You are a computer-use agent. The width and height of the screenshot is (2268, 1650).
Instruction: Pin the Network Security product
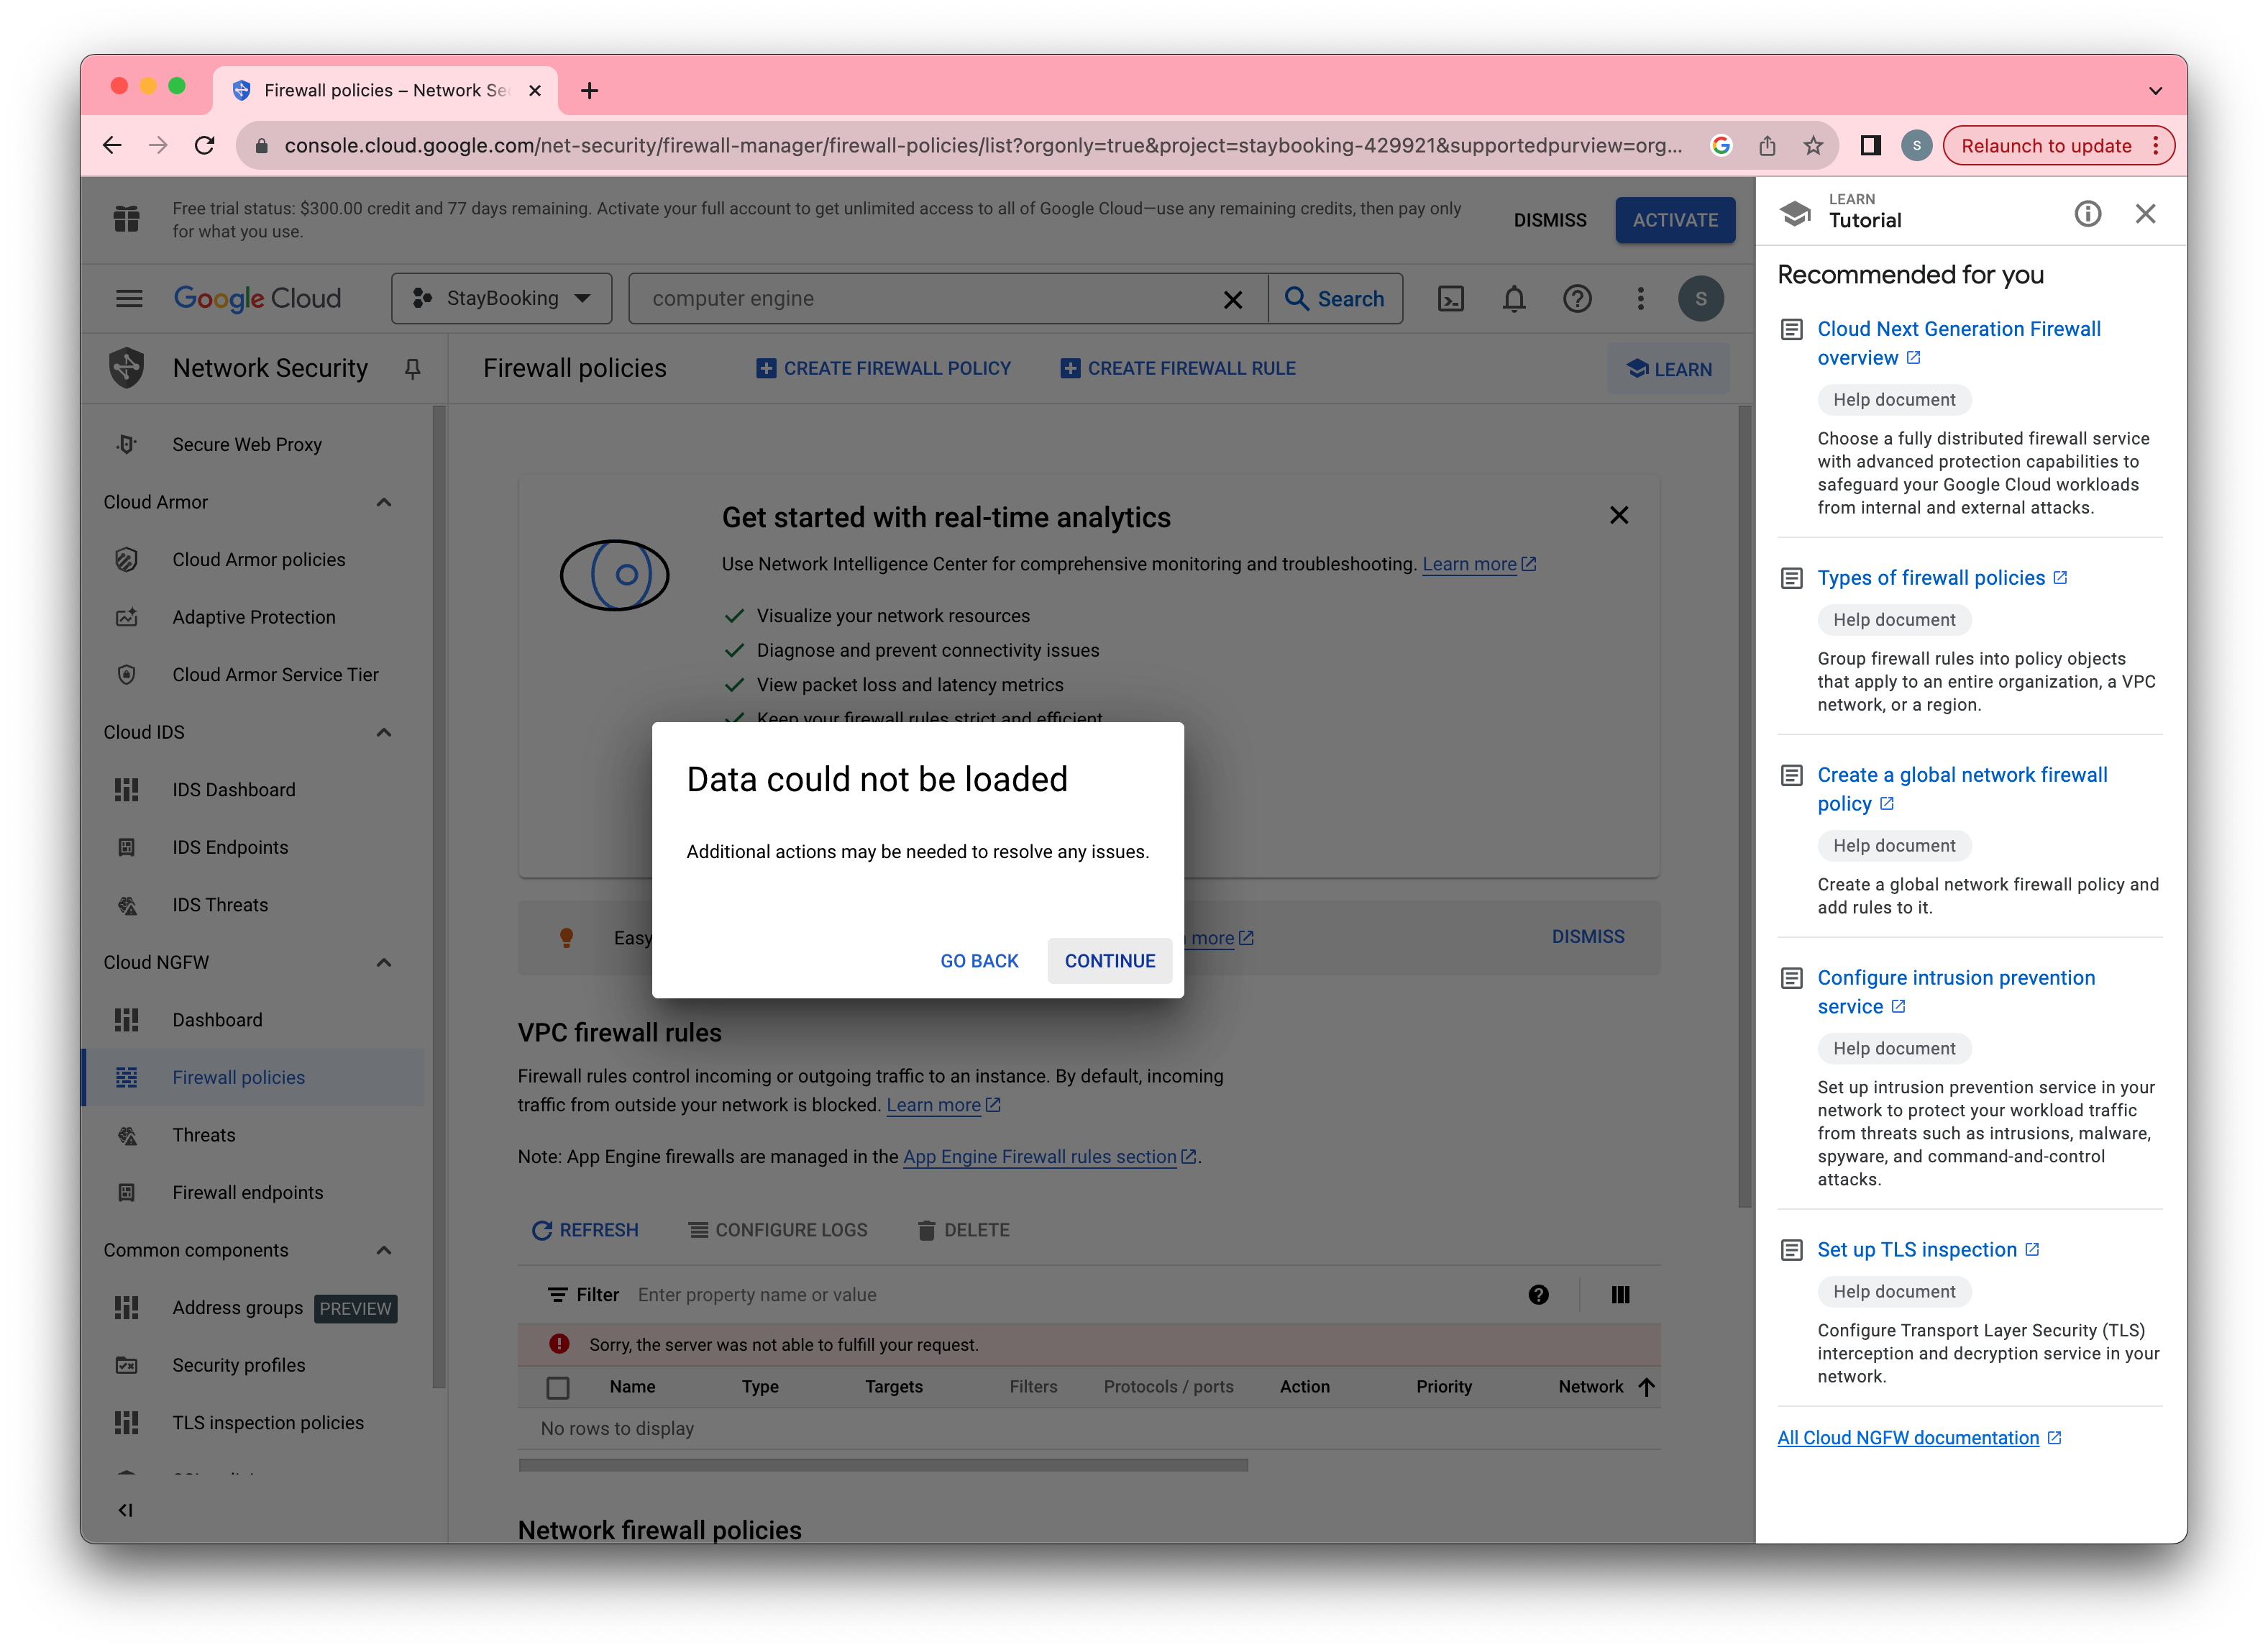click(x=412, y=369)
